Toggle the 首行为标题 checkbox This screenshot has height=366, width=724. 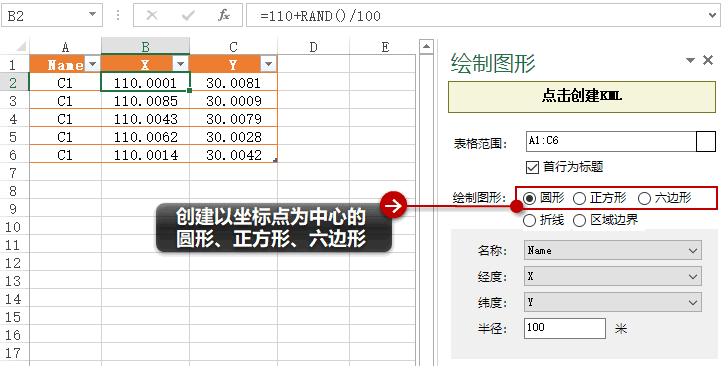532,167
